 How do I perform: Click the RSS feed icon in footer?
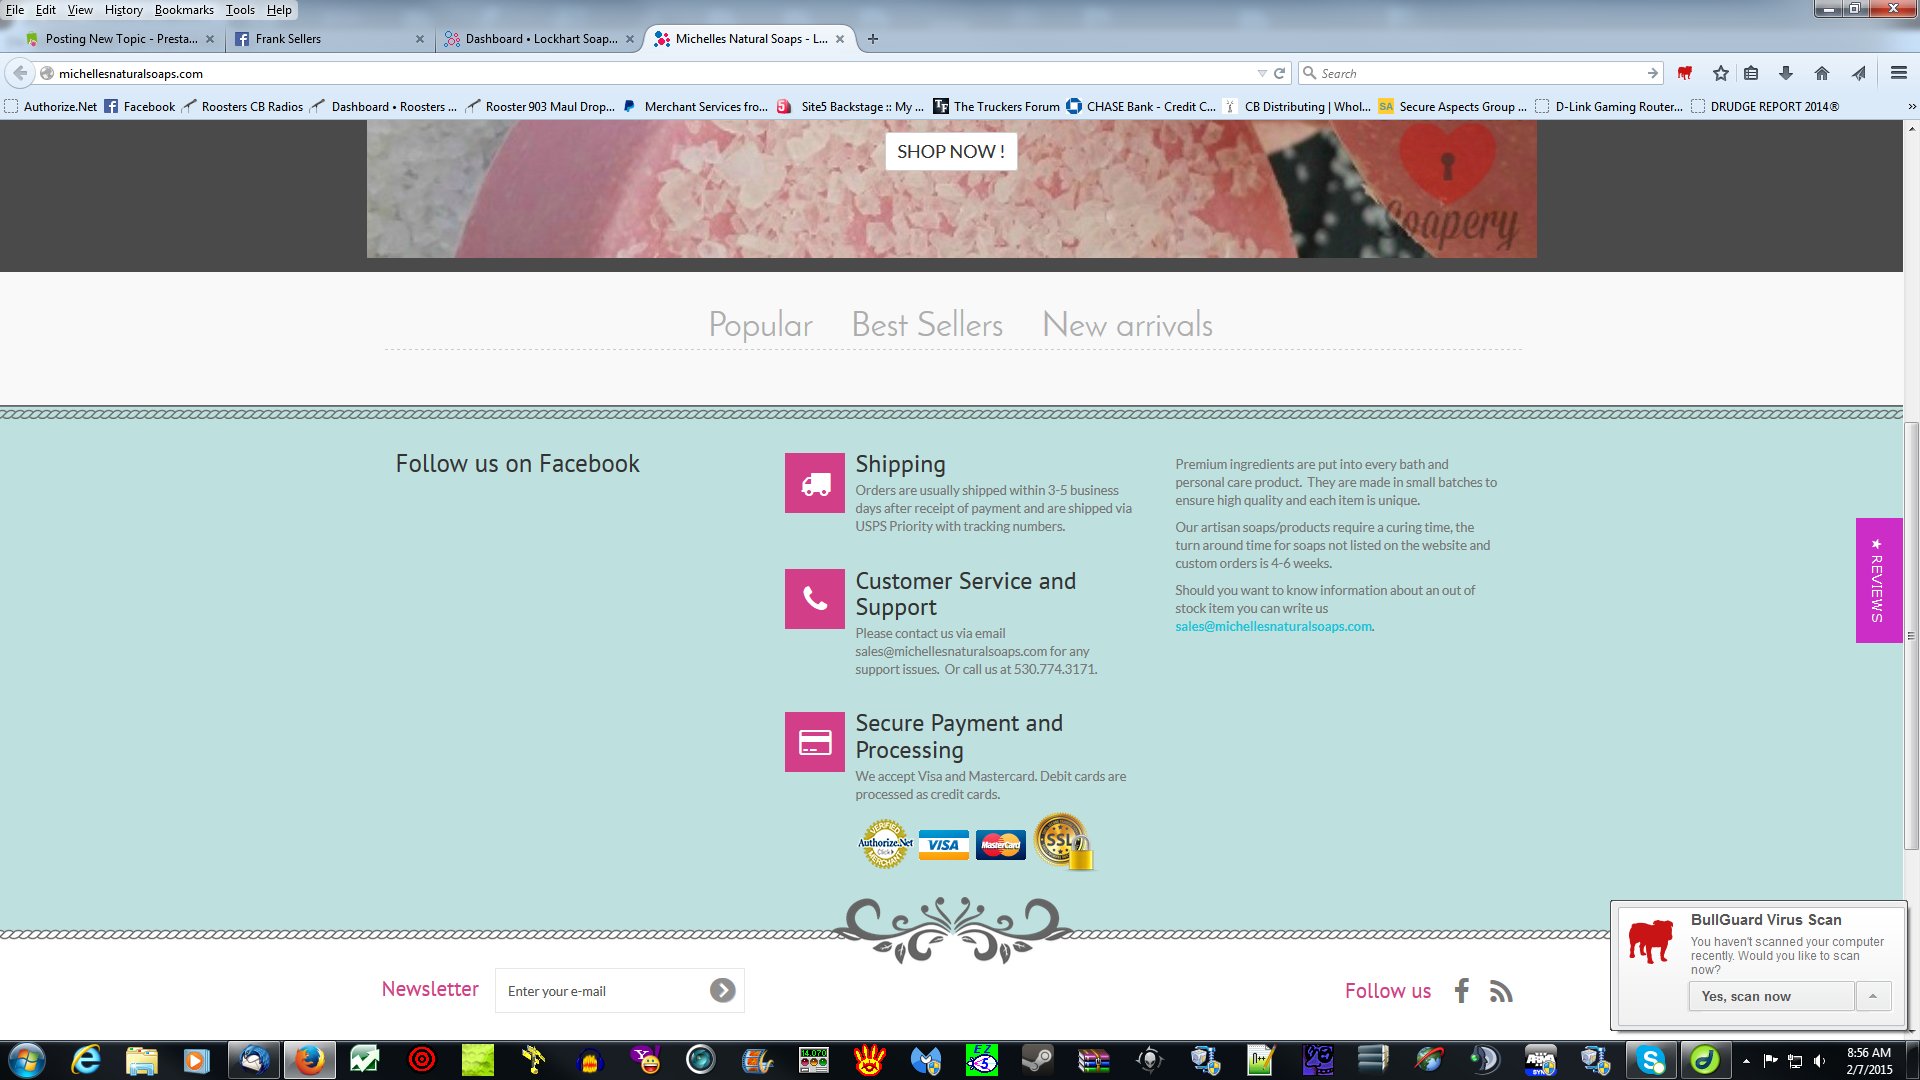(x=1500, y=991)
